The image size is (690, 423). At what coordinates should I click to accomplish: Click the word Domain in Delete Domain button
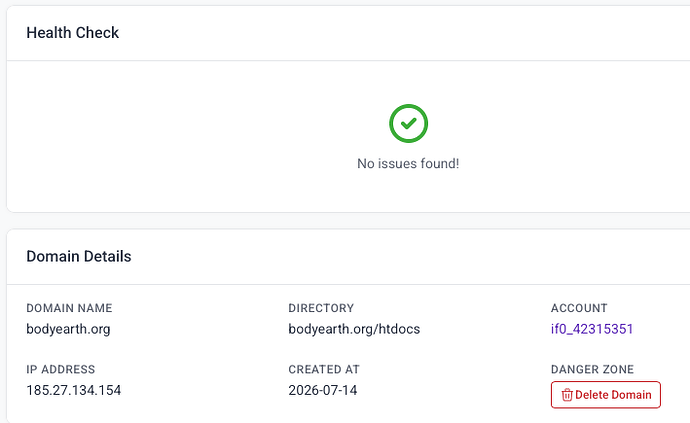(x=631, y=395)
